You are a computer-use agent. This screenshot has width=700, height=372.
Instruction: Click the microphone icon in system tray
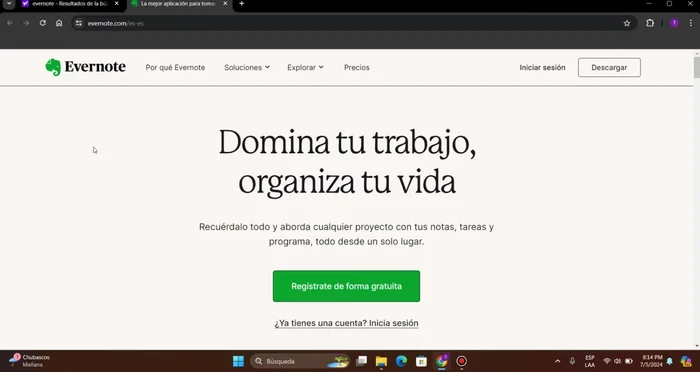point(572,361)
